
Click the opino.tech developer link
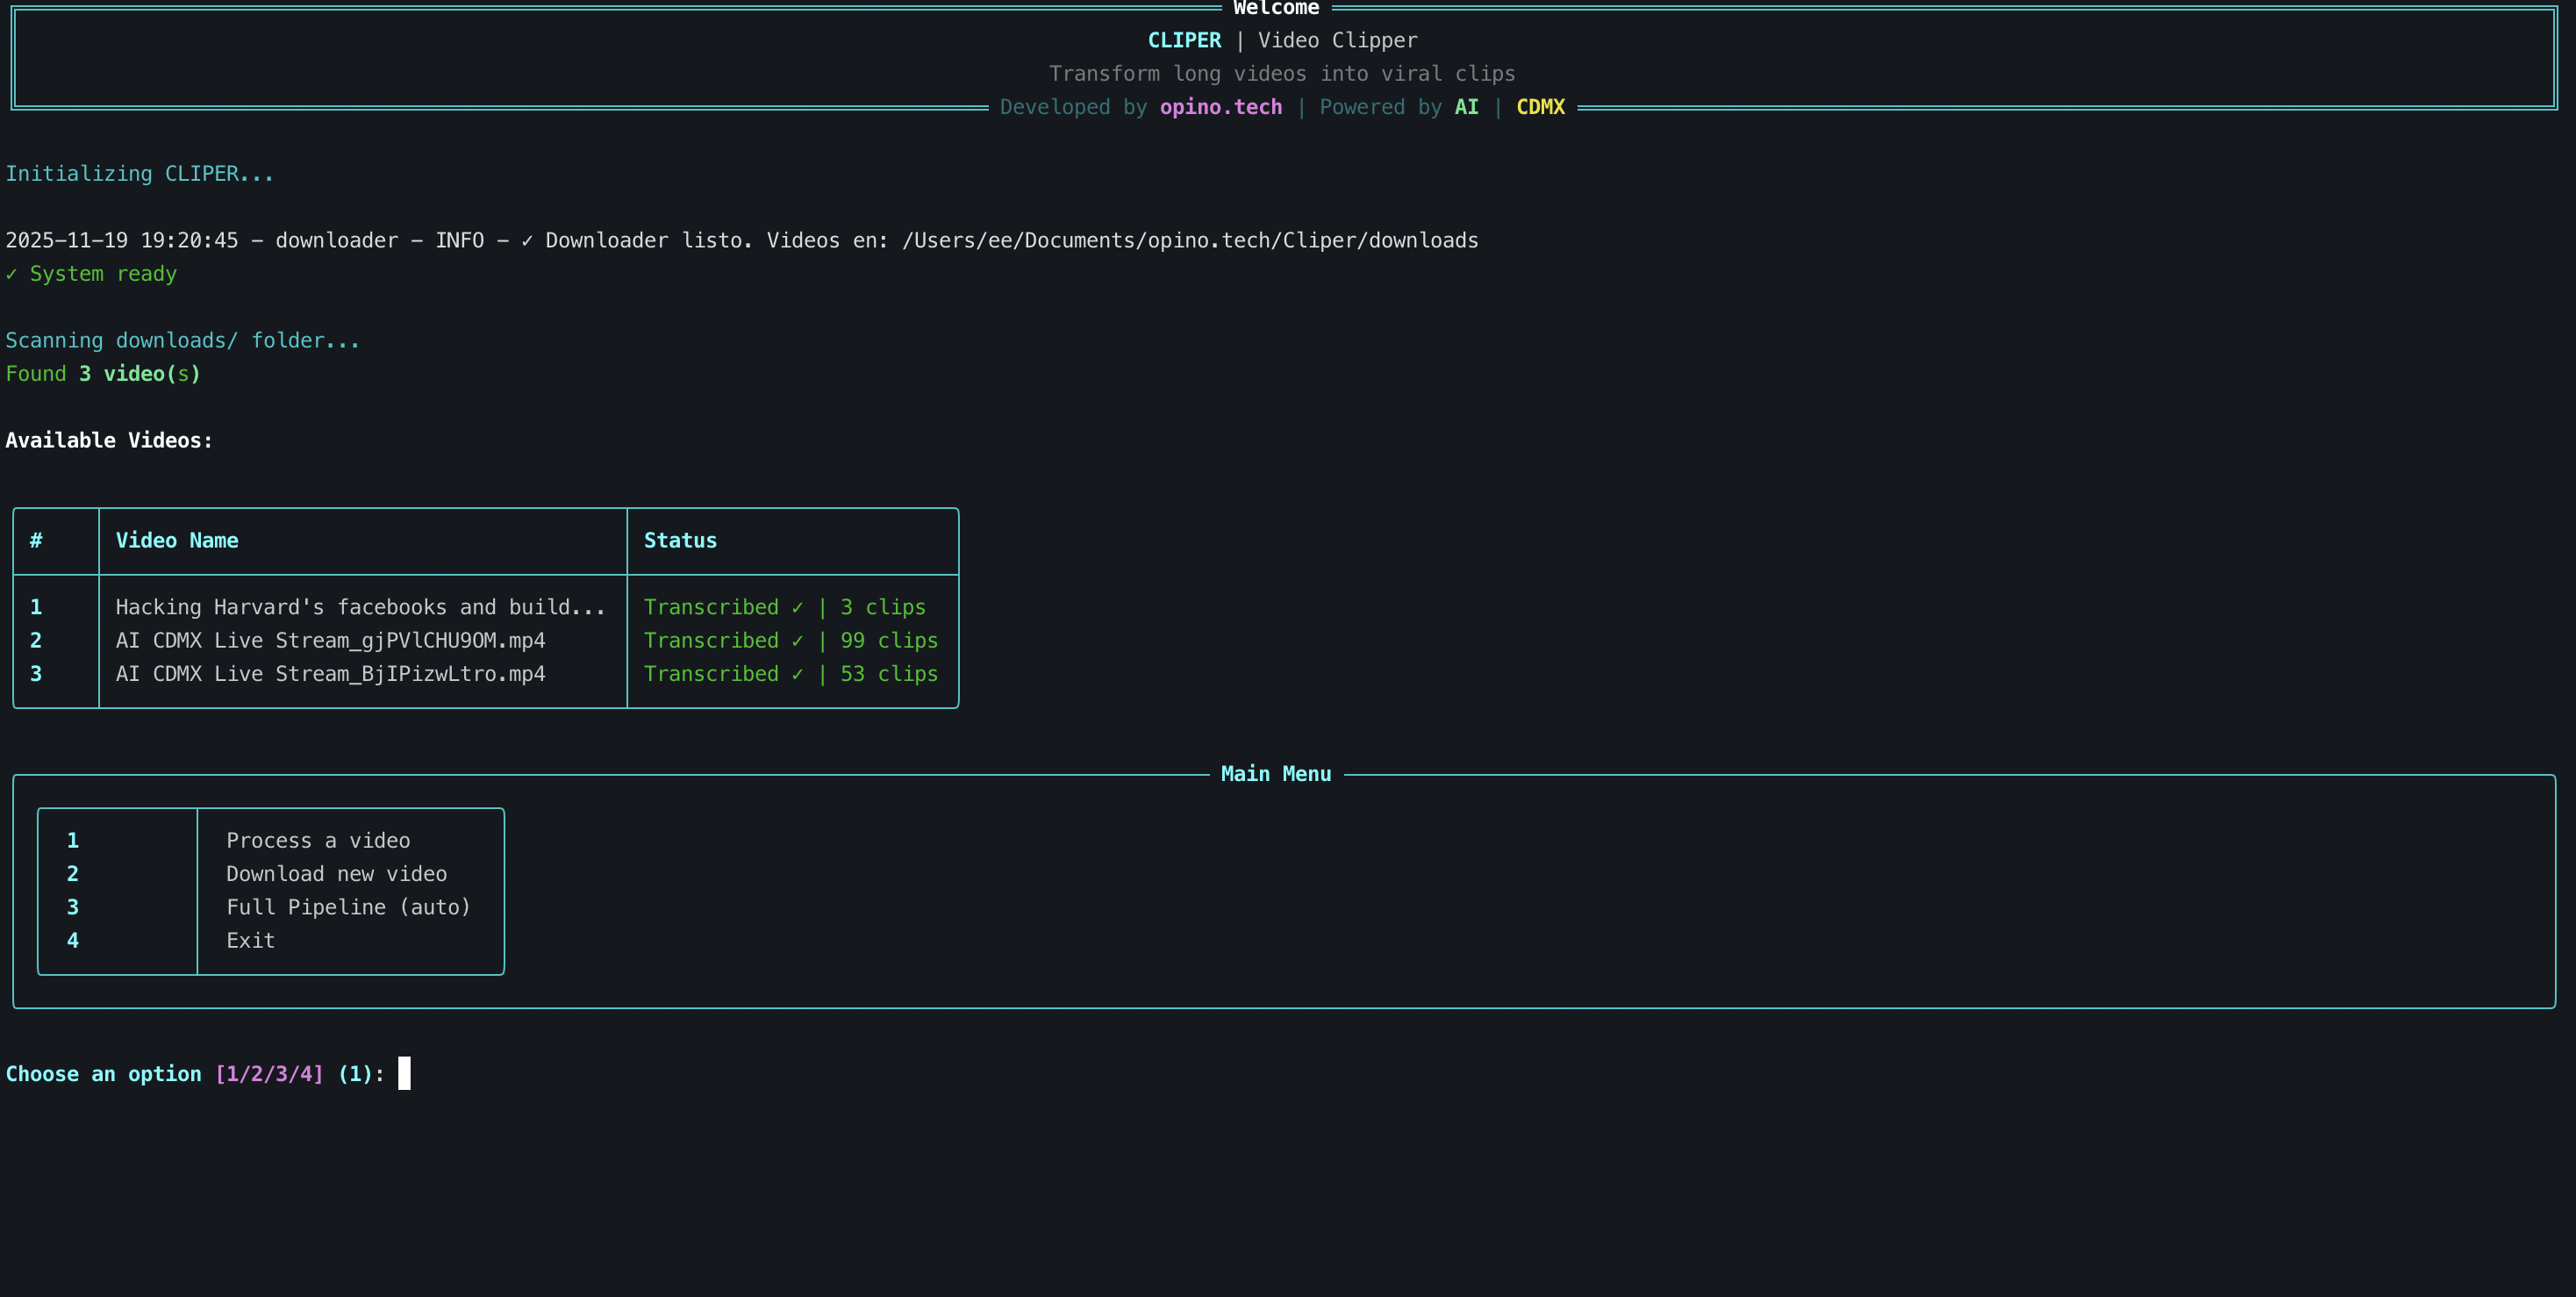[x=1220, y=107]
